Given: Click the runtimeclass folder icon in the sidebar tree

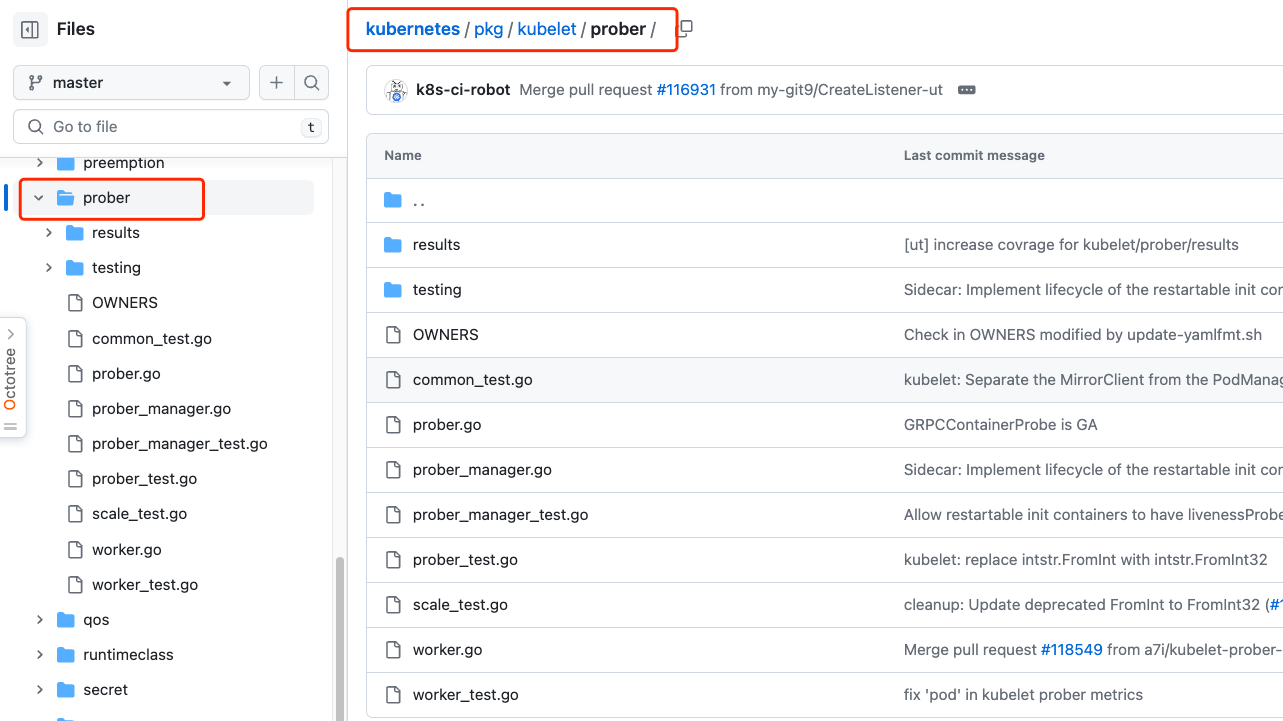Looking at the screenshot, I should (66, 655).
